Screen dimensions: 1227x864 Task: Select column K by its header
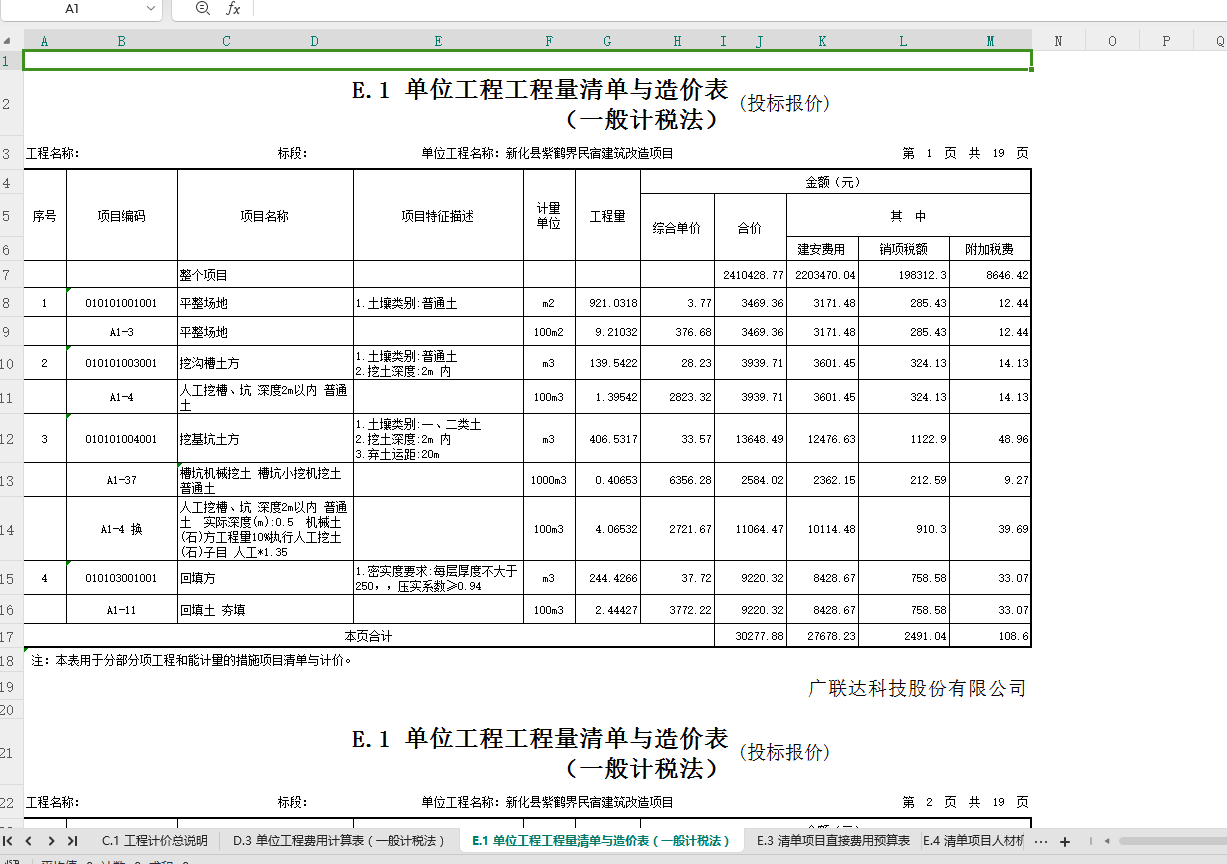pos(822,41)
